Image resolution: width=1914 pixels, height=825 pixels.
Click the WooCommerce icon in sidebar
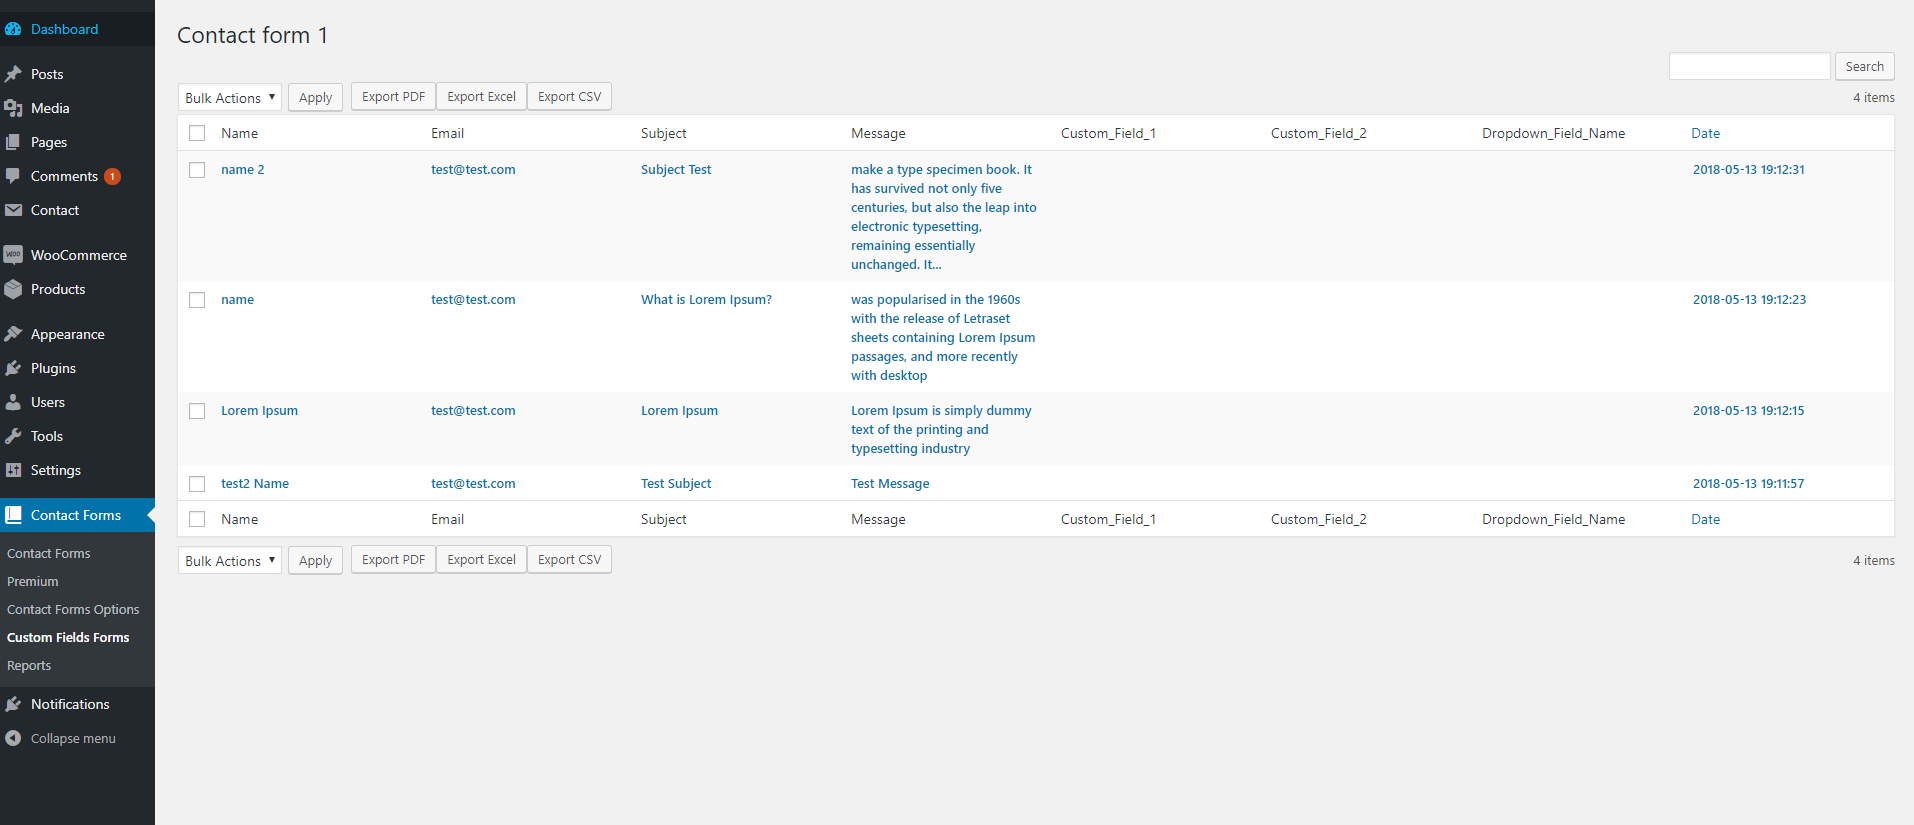[13, 255]
